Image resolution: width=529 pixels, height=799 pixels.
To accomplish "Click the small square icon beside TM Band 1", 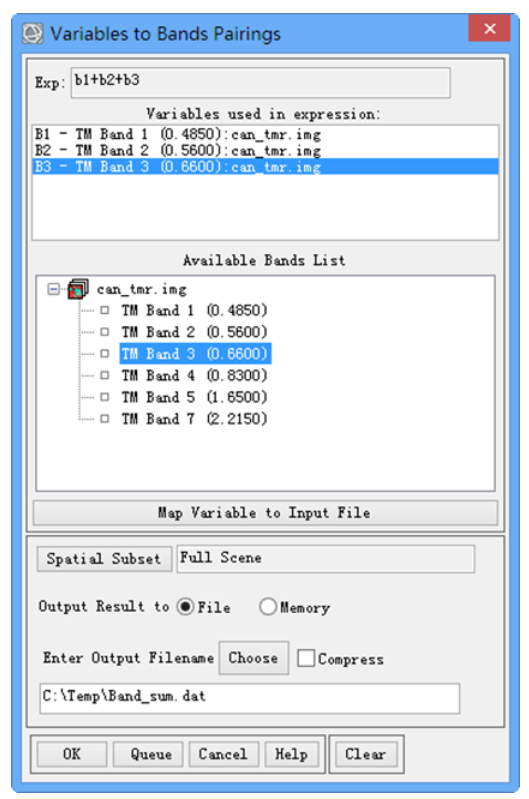I will click(104, 310).
